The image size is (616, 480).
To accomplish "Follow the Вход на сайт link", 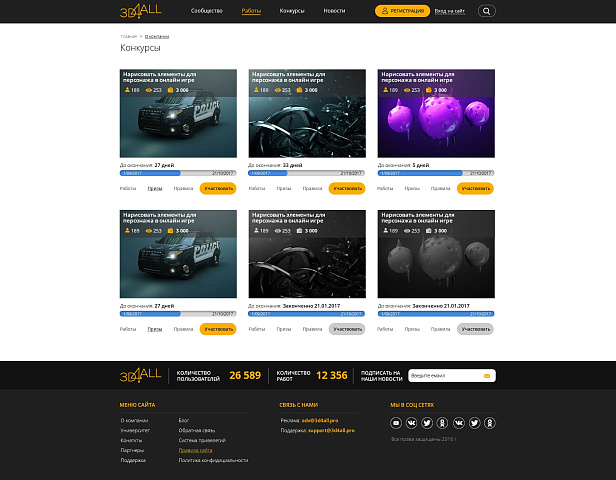I will (x=450, y=11).
